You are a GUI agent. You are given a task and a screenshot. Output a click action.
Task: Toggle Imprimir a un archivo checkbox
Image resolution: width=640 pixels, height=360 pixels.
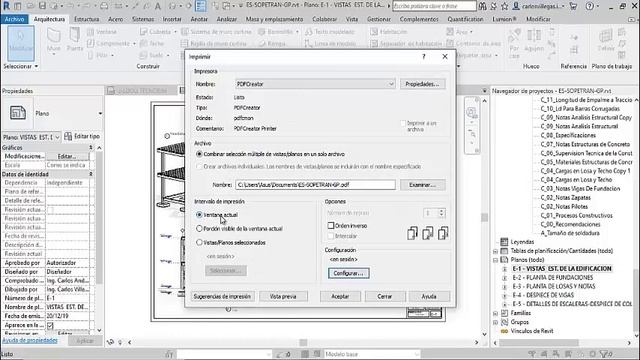(403, 123)
